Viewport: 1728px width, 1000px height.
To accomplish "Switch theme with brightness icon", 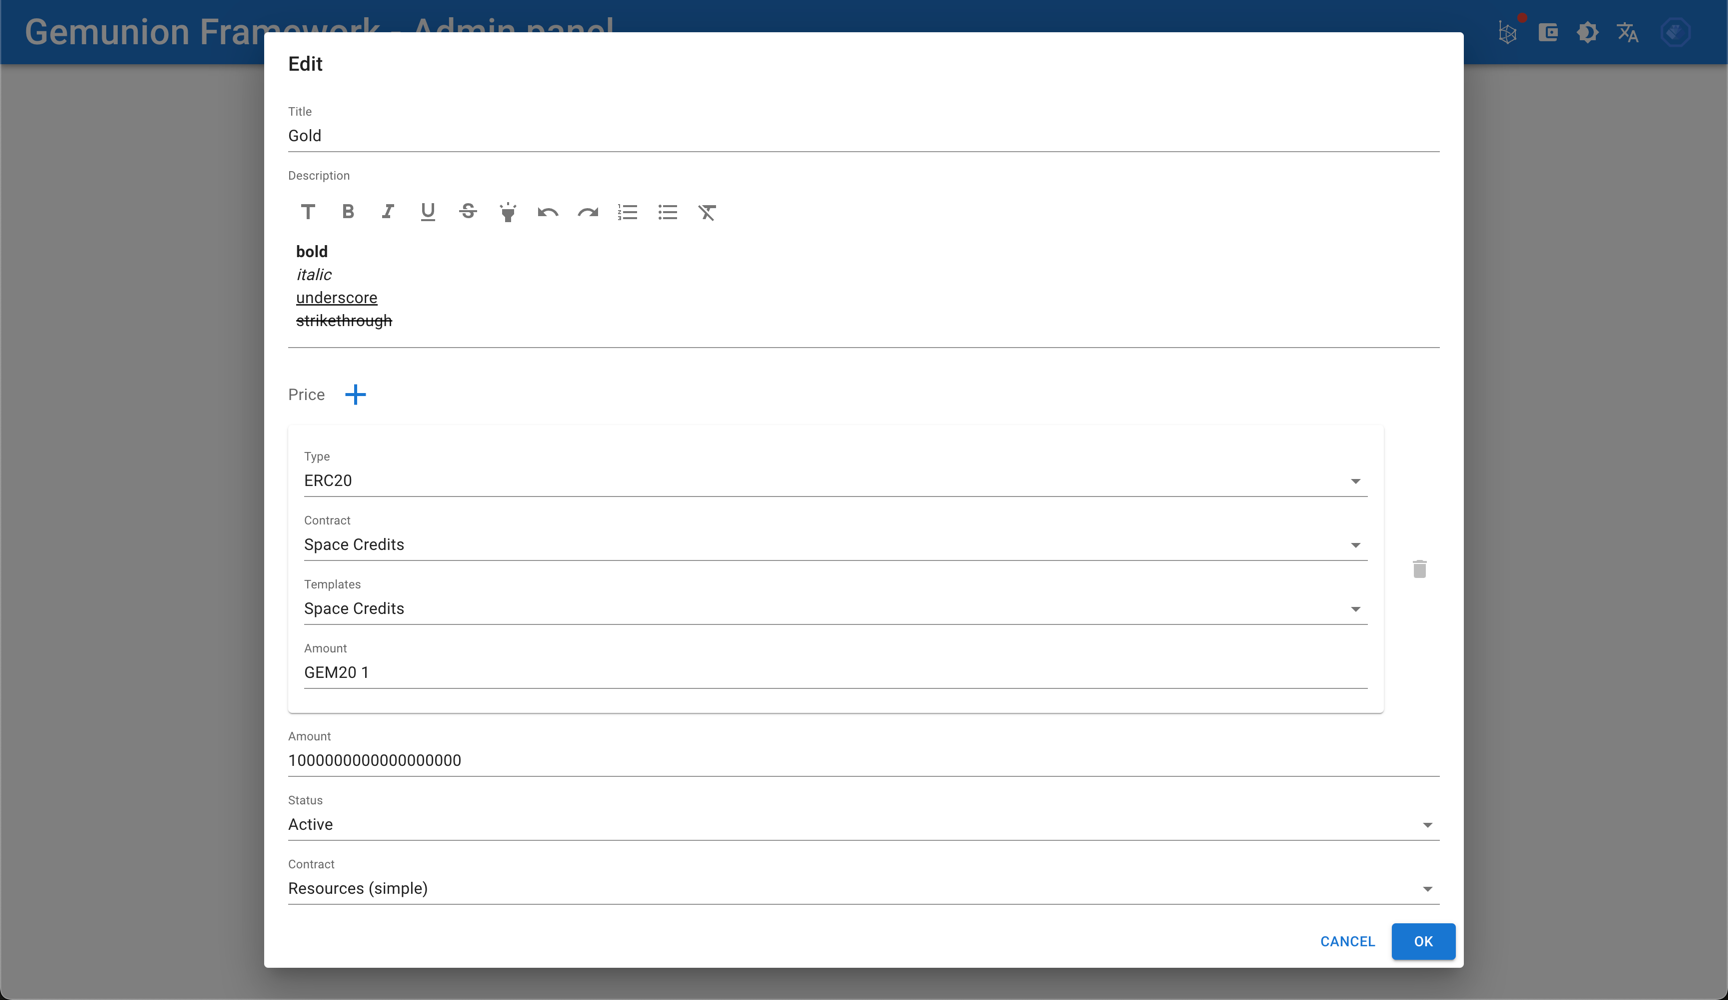I will [1588, 32].
